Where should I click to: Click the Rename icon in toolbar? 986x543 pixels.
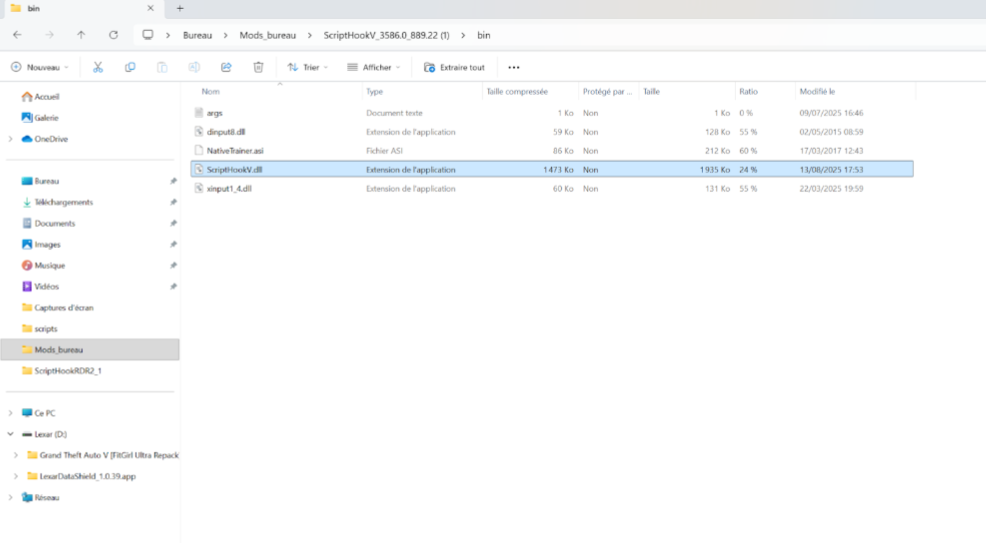pyautogui.click(x=194, y=67)
